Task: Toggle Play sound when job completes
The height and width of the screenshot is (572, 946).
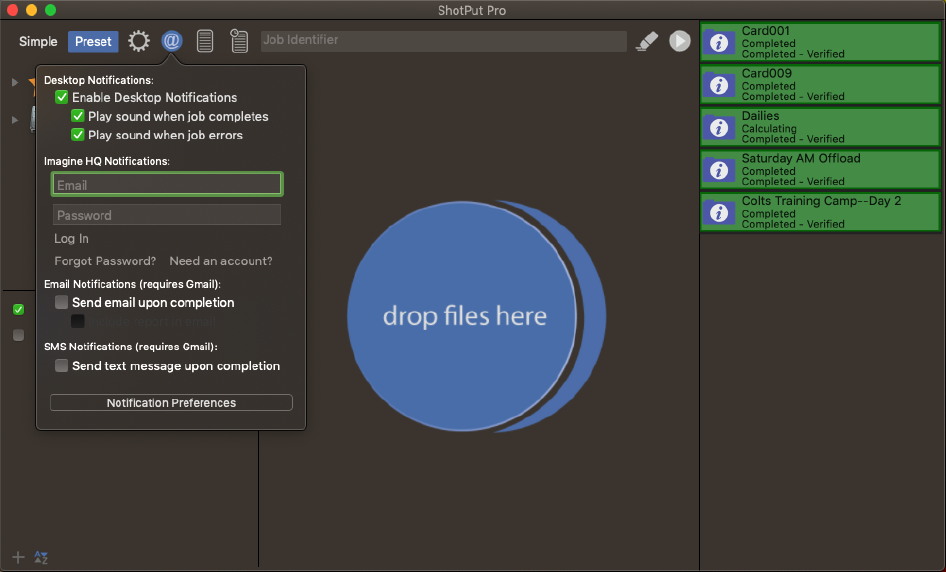Action: pos(78,116)
